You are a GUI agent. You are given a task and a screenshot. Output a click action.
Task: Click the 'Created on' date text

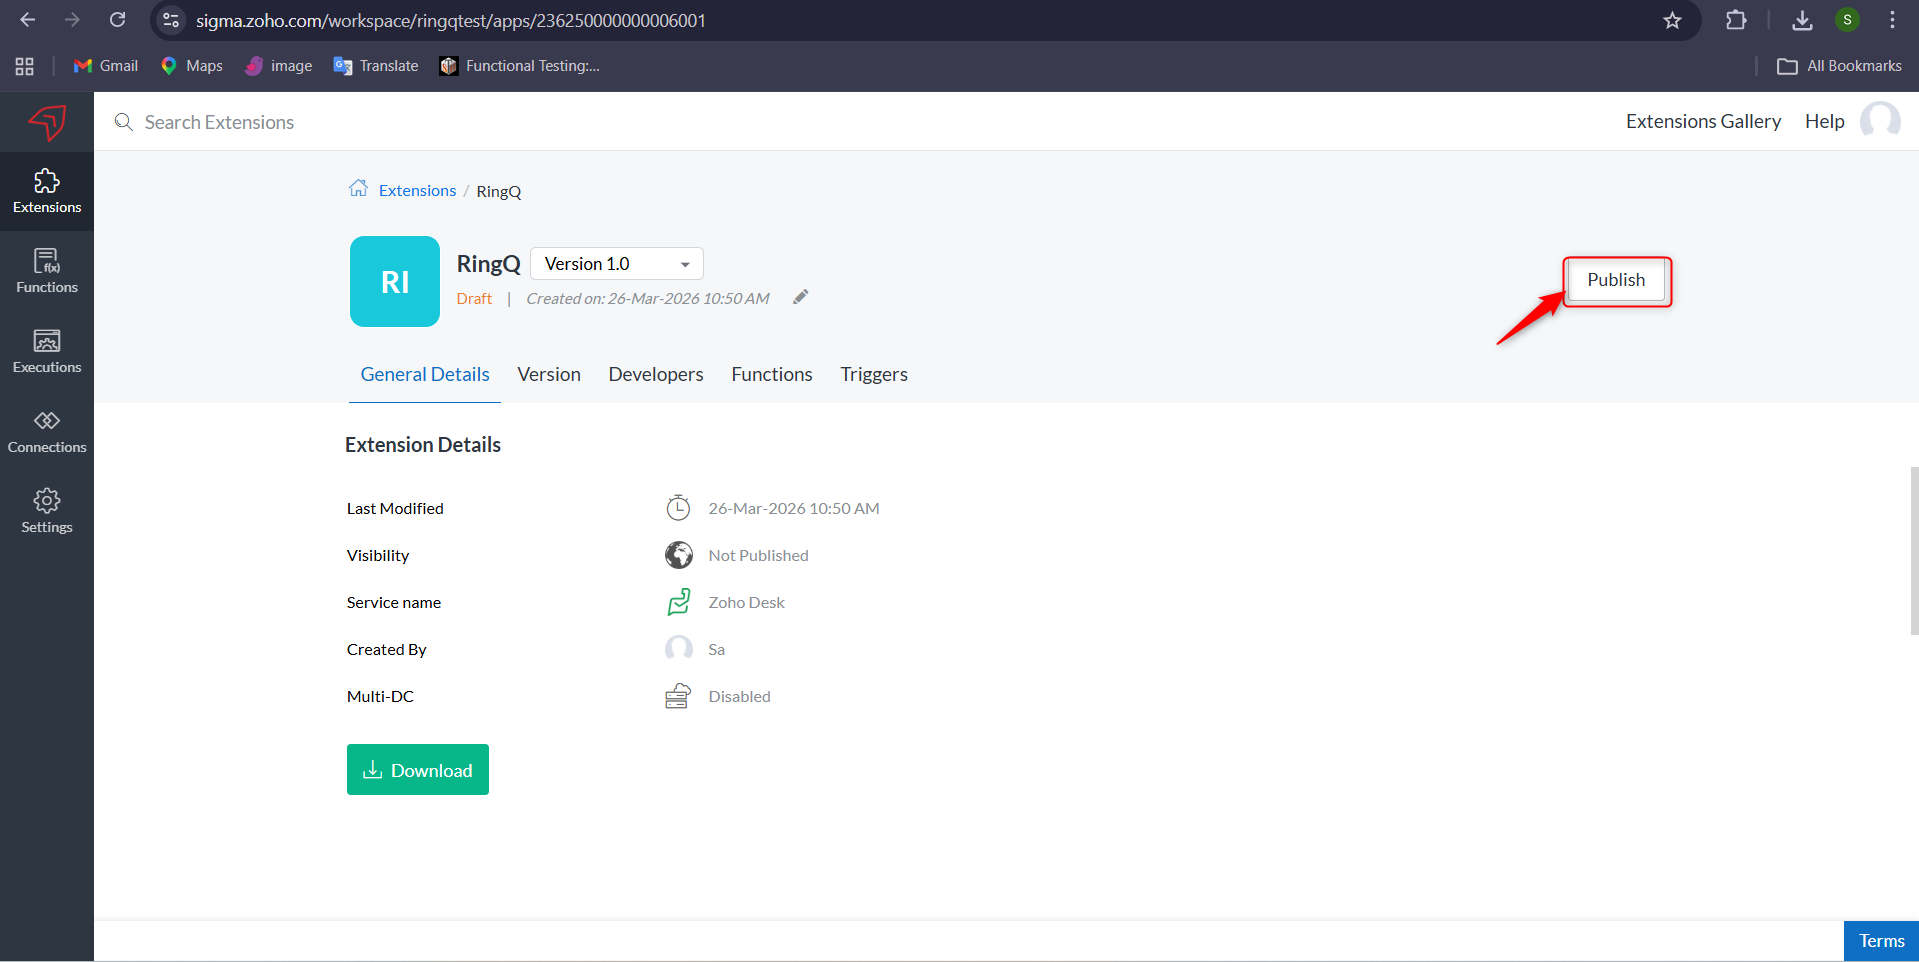648,298
